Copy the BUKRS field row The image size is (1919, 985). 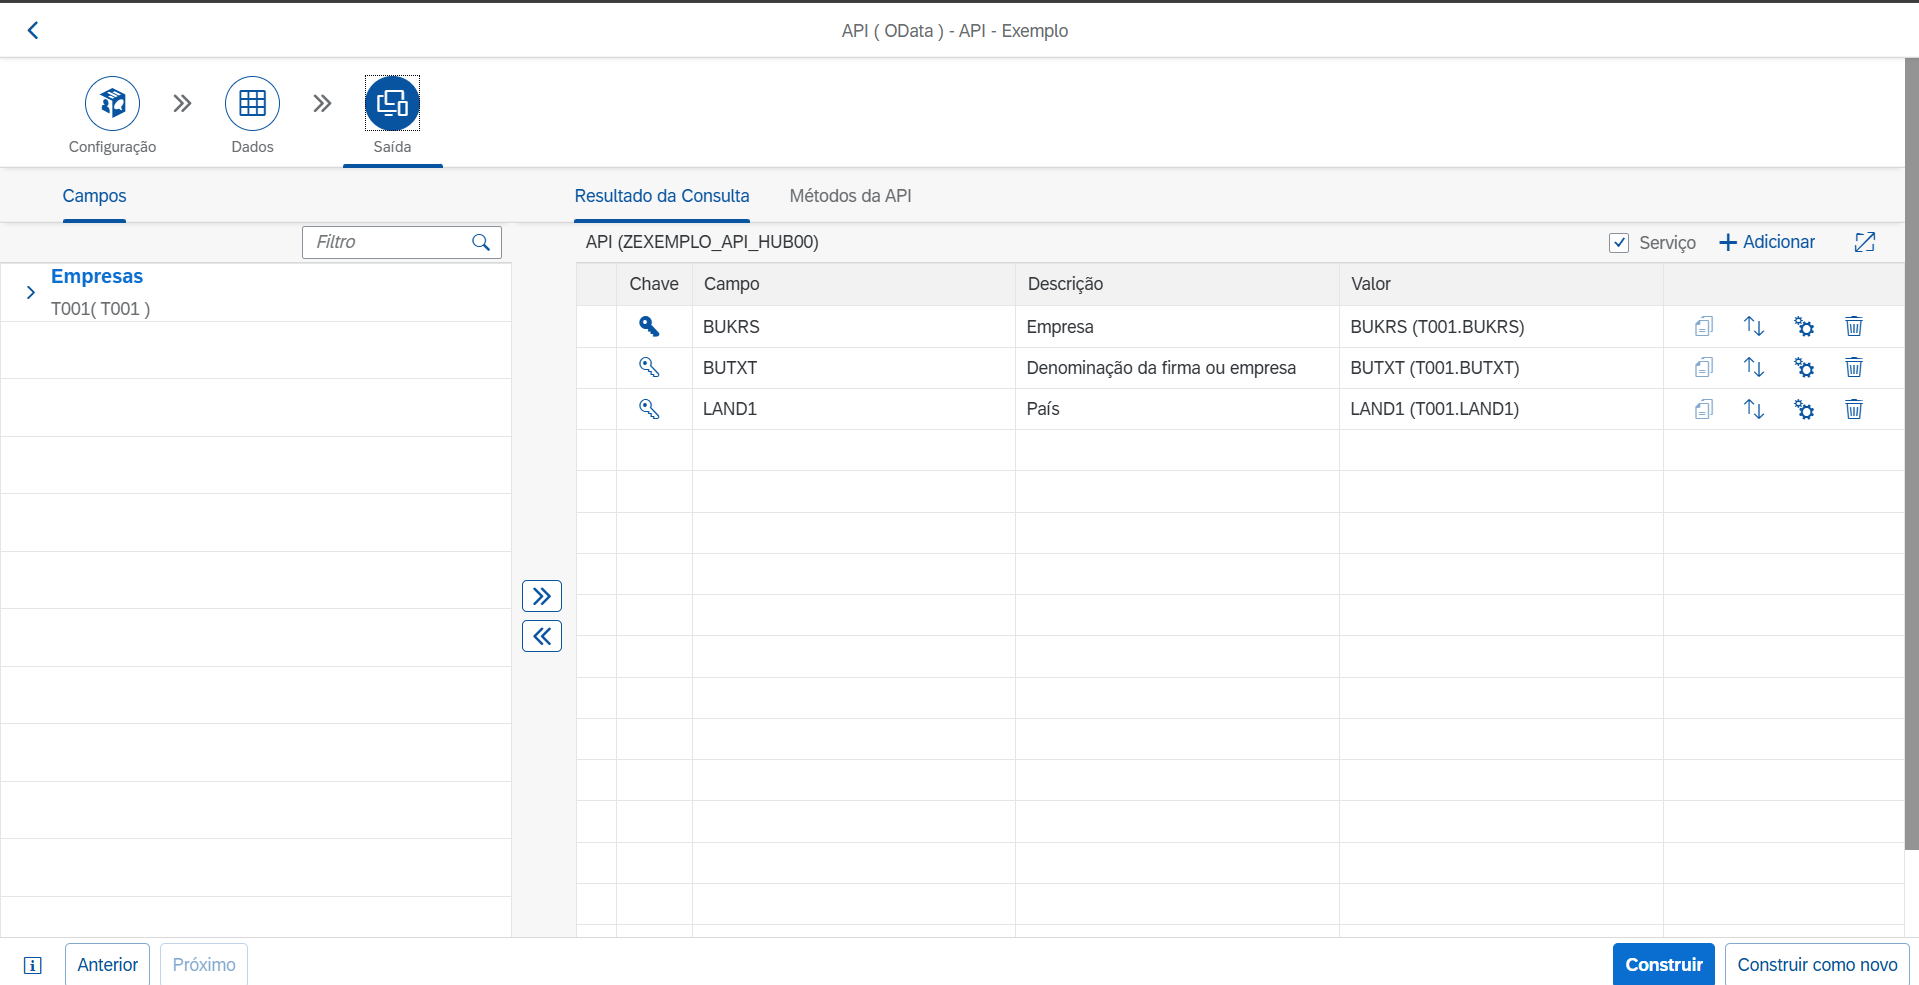(x=1703, y=326)
